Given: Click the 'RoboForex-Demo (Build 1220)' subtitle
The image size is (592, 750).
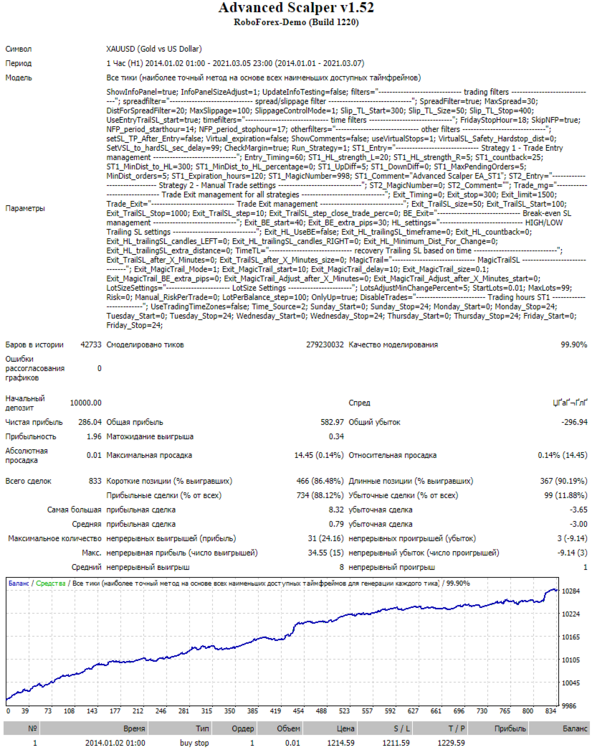Looking at the screenshot, I should tap(296, 22).
